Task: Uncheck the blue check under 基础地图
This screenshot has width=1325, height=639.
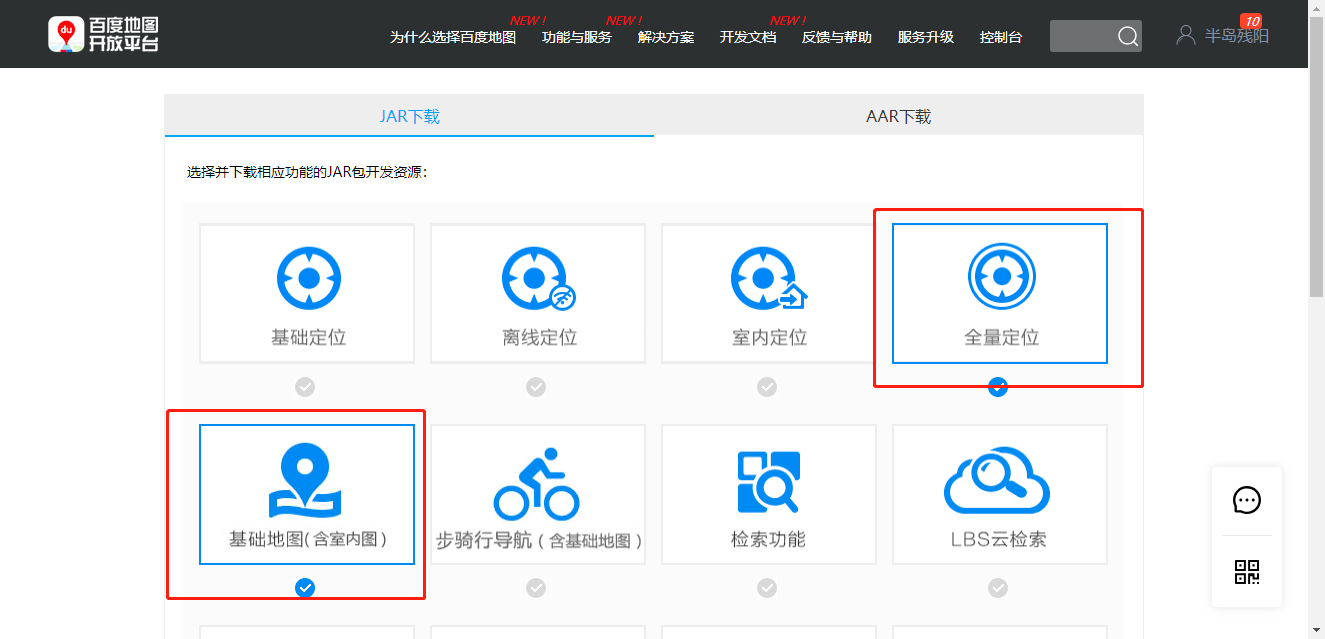Action: coord(305,587)
